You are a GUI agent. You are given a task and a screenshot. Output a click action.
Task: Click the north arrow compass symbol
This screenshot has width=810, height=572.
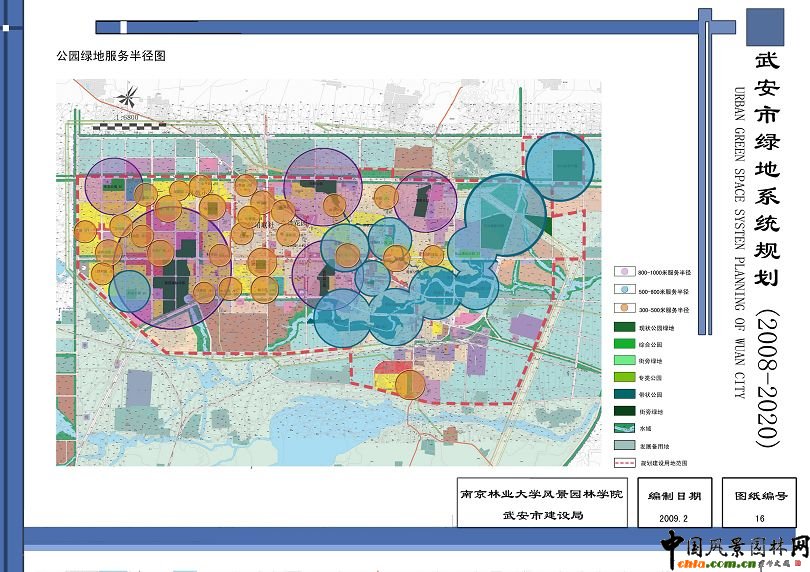click(127, 98)
